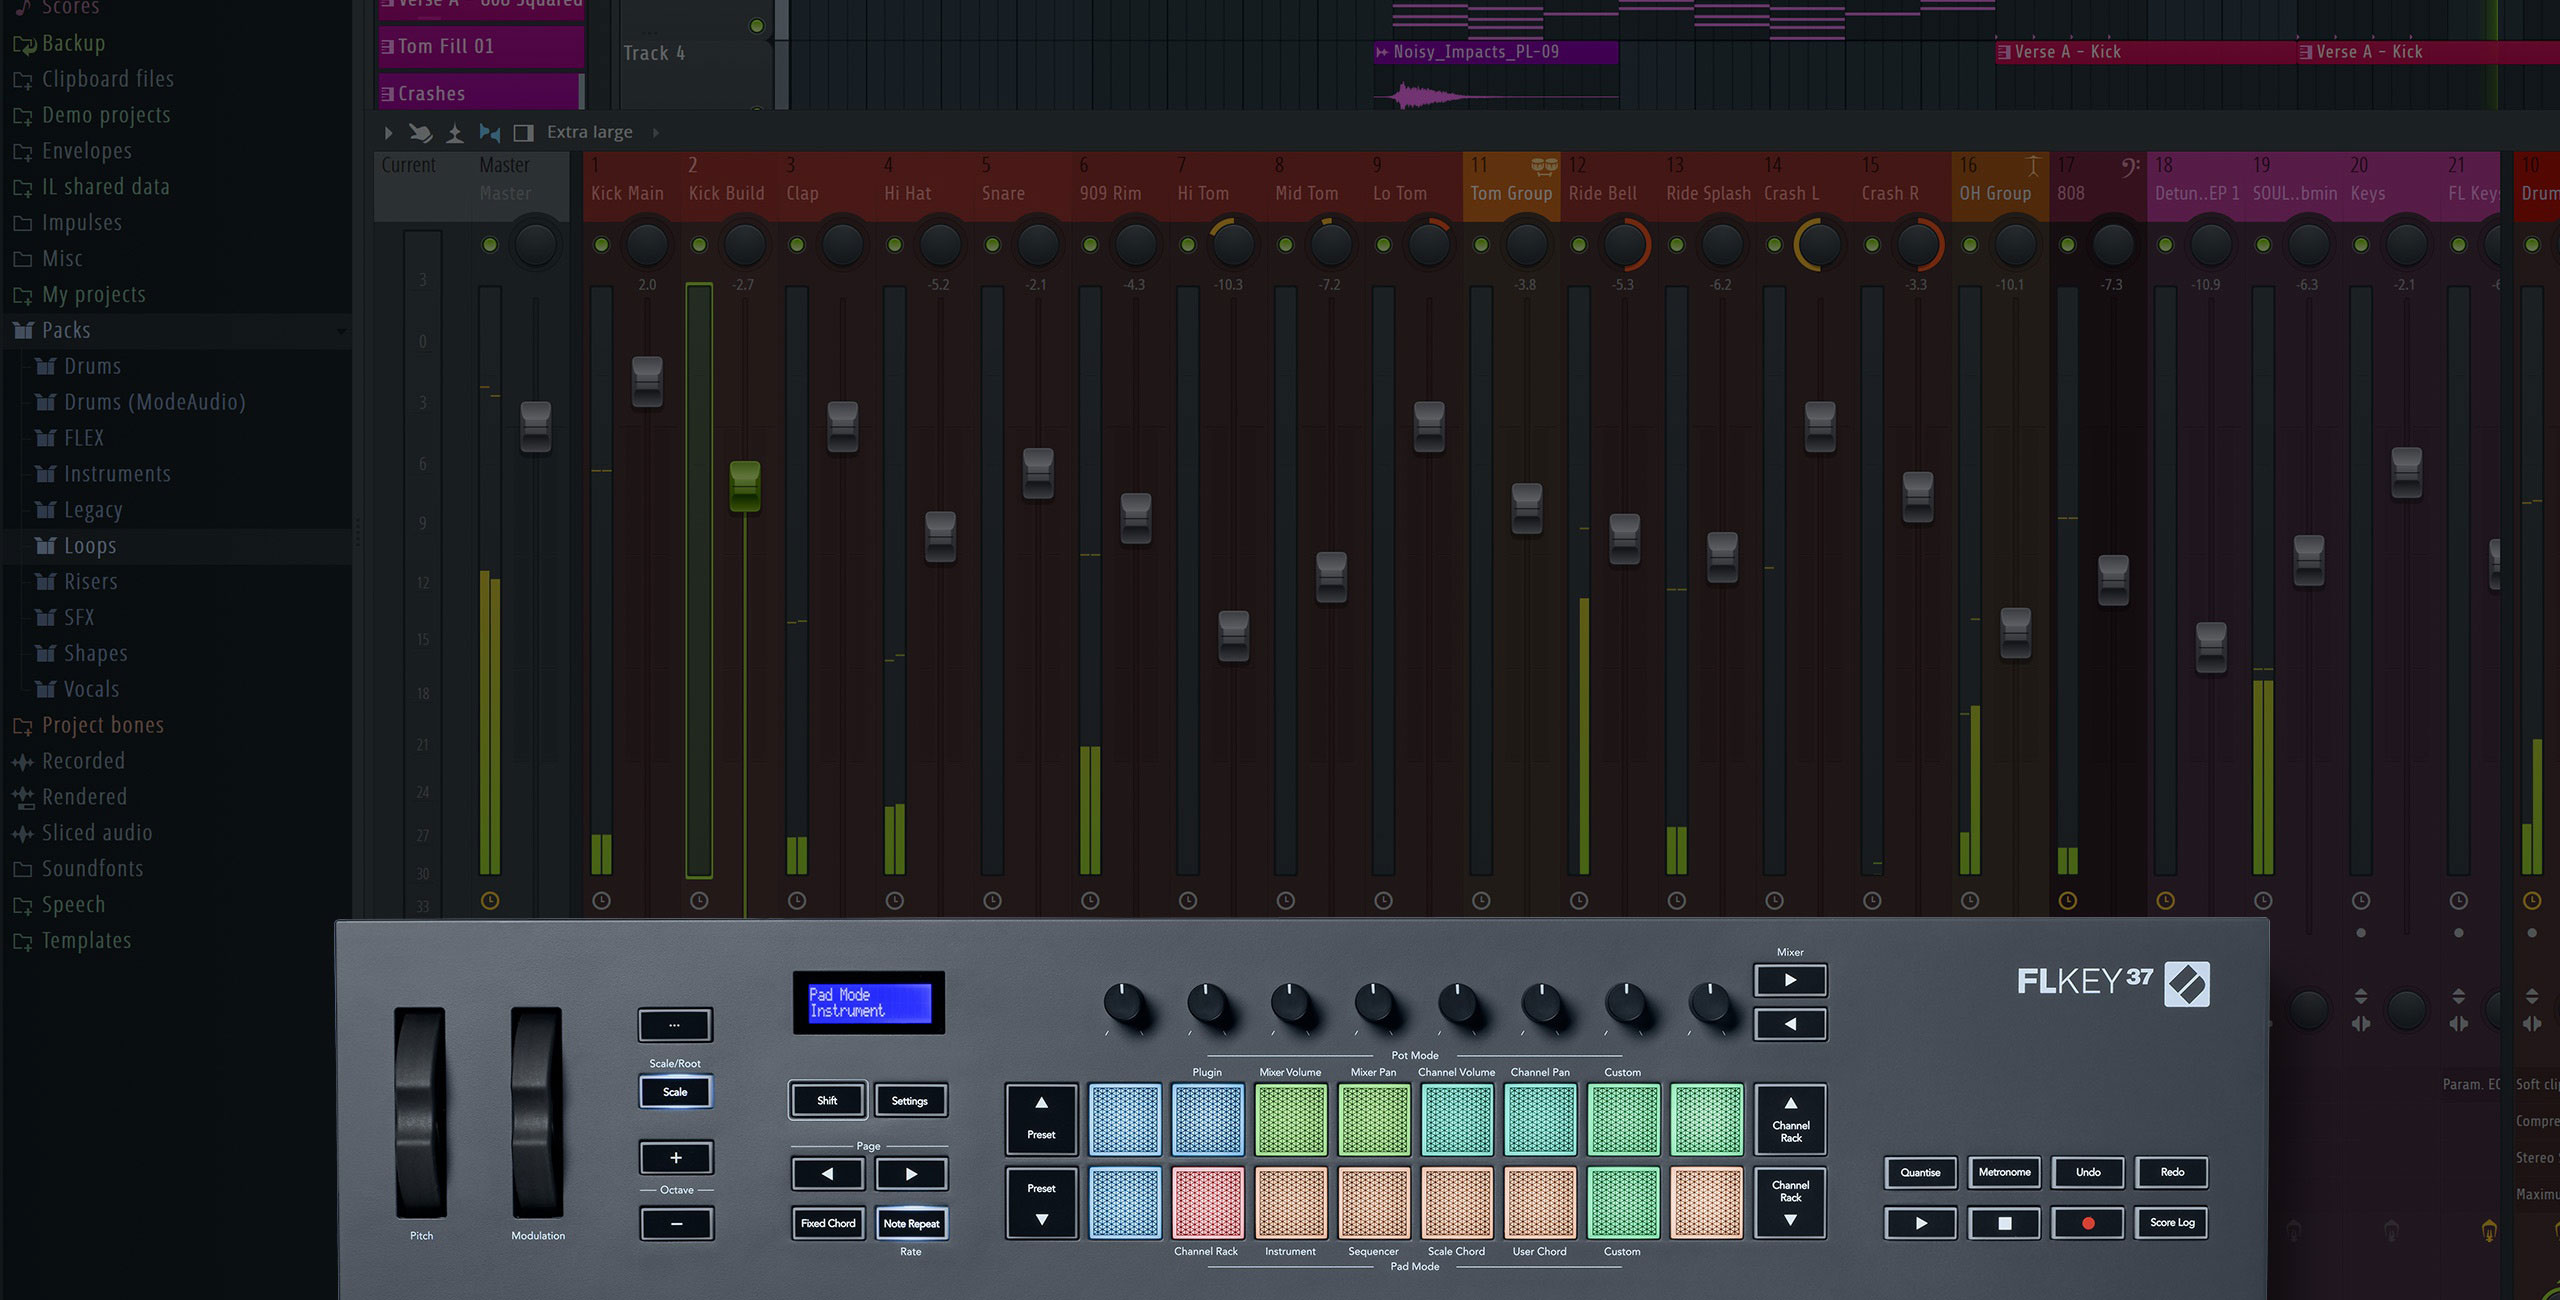This screenshot has height=1300, width=2560.
Task: Mute the Kick Main track via green LED
Action: 601,245
